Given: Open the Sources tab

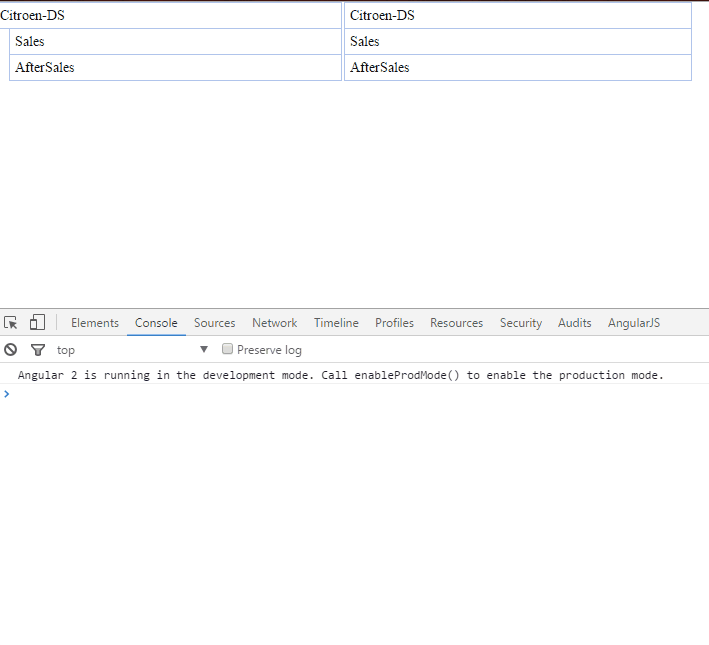Looking at the screenshot, I should pos(215,323).
